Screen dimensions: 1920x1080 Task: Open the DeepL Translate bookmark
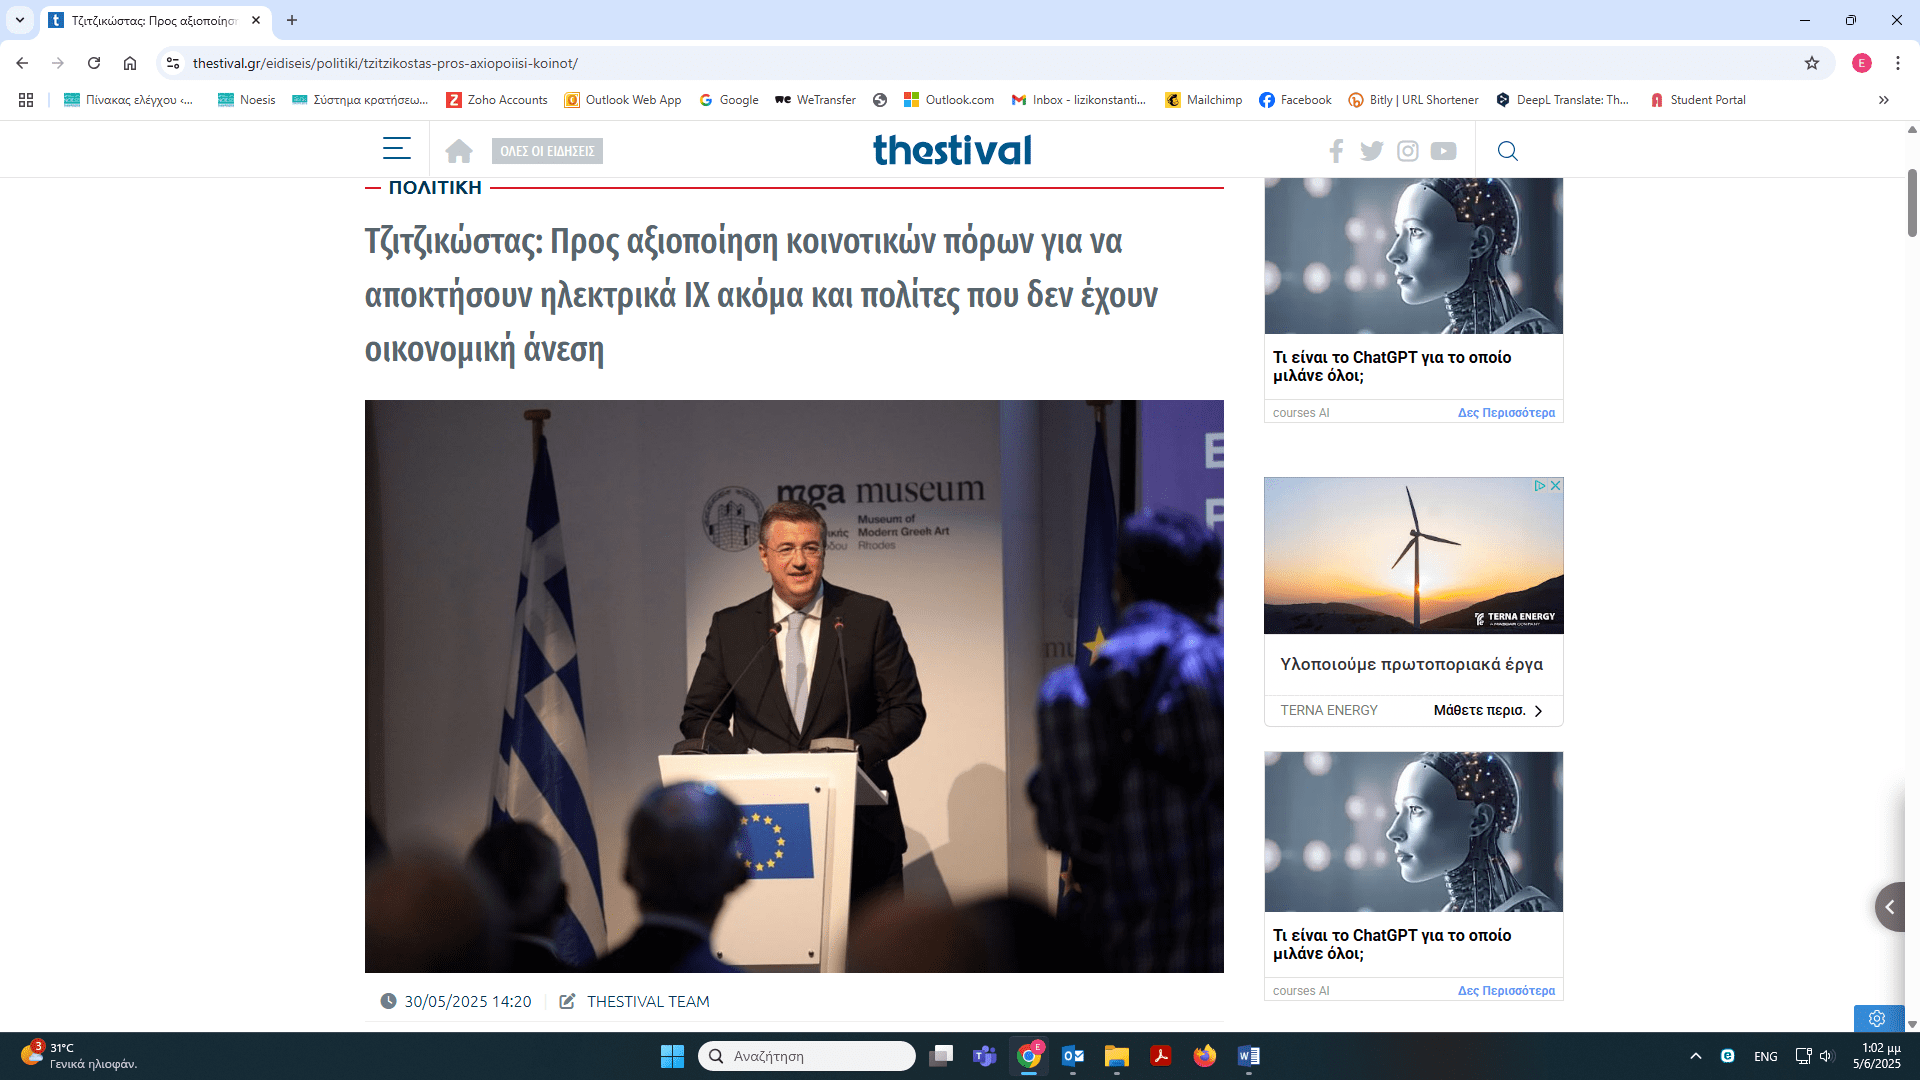tap(1562, 100)
